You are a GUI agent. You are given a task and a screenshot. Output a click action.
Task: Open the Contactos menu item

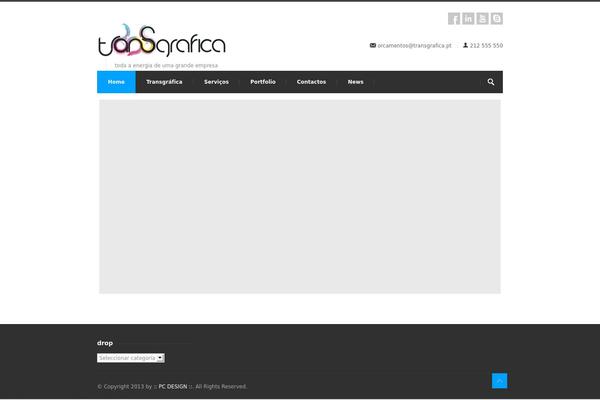pyautogui.click(x=311, y=82)
